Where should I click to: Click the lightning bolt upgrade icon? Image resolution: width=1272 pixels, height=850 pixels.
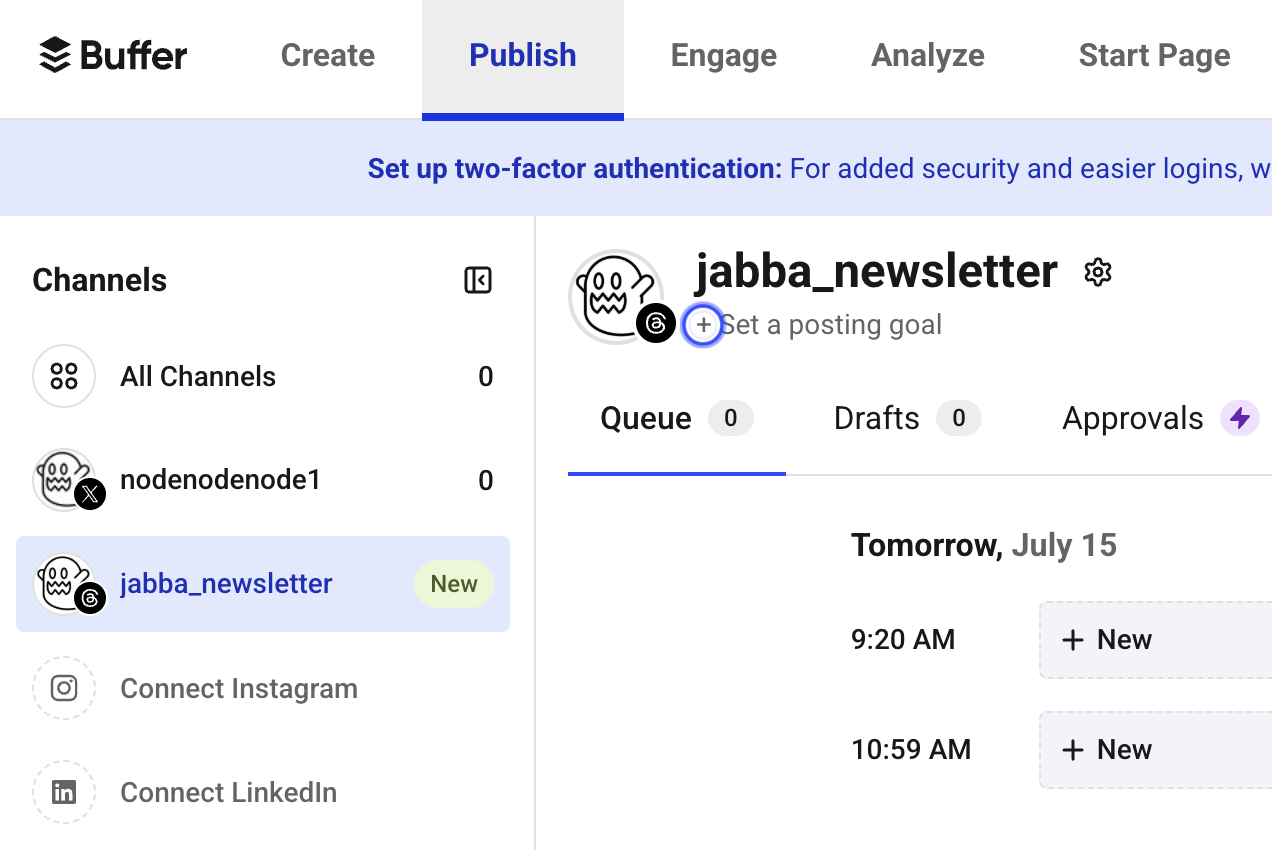pos(1240,418)
